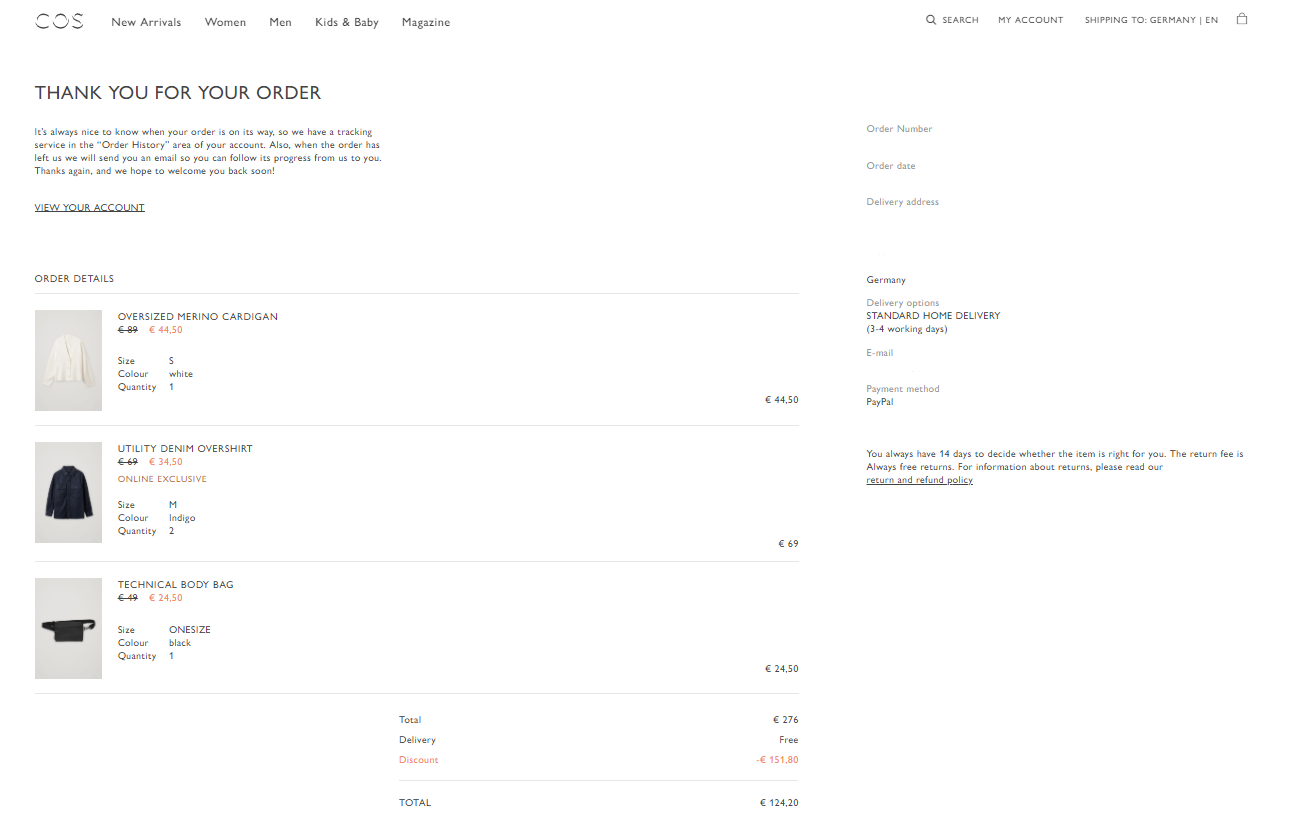
Task: Open the Oversized Merino Cardigan thumbnail
Action: click(68, 360)
